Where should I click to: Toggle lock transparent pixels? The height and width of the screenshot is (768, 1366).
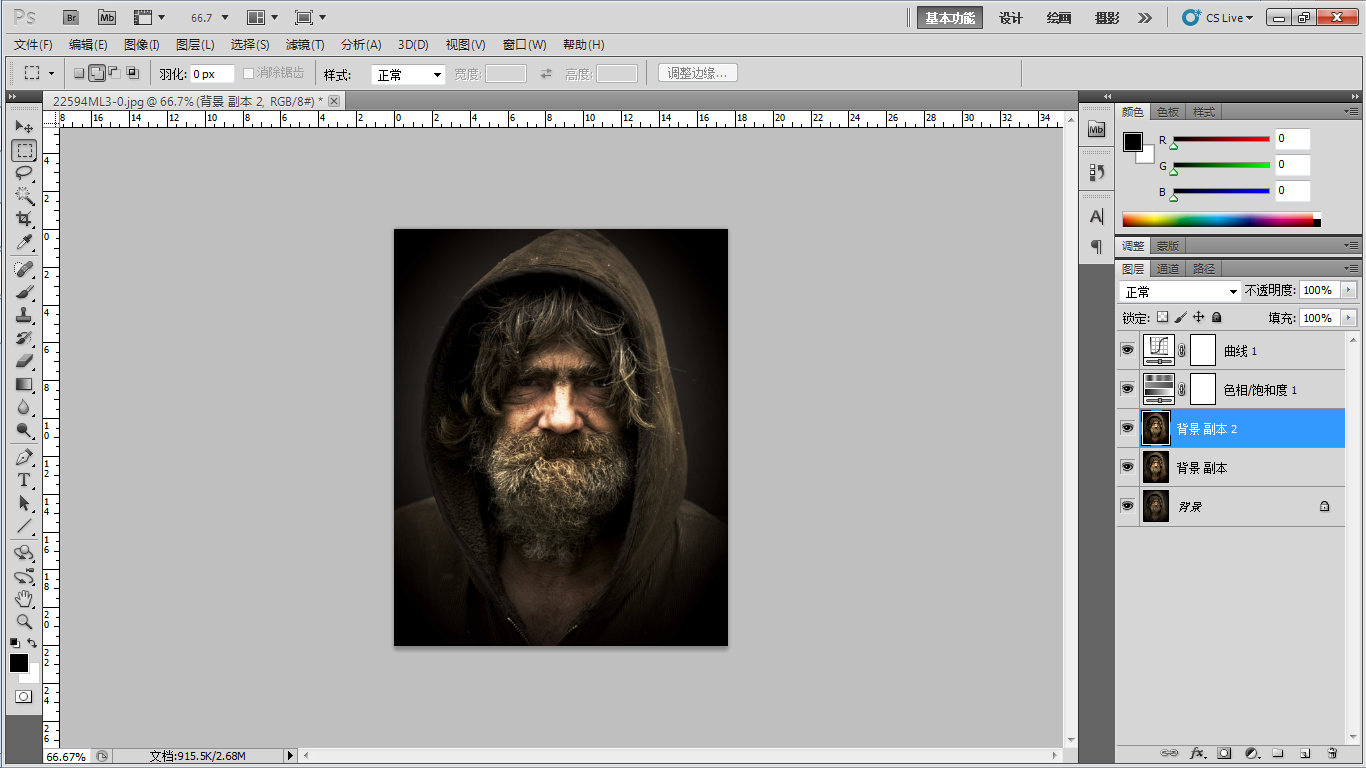coord(1162,317)
